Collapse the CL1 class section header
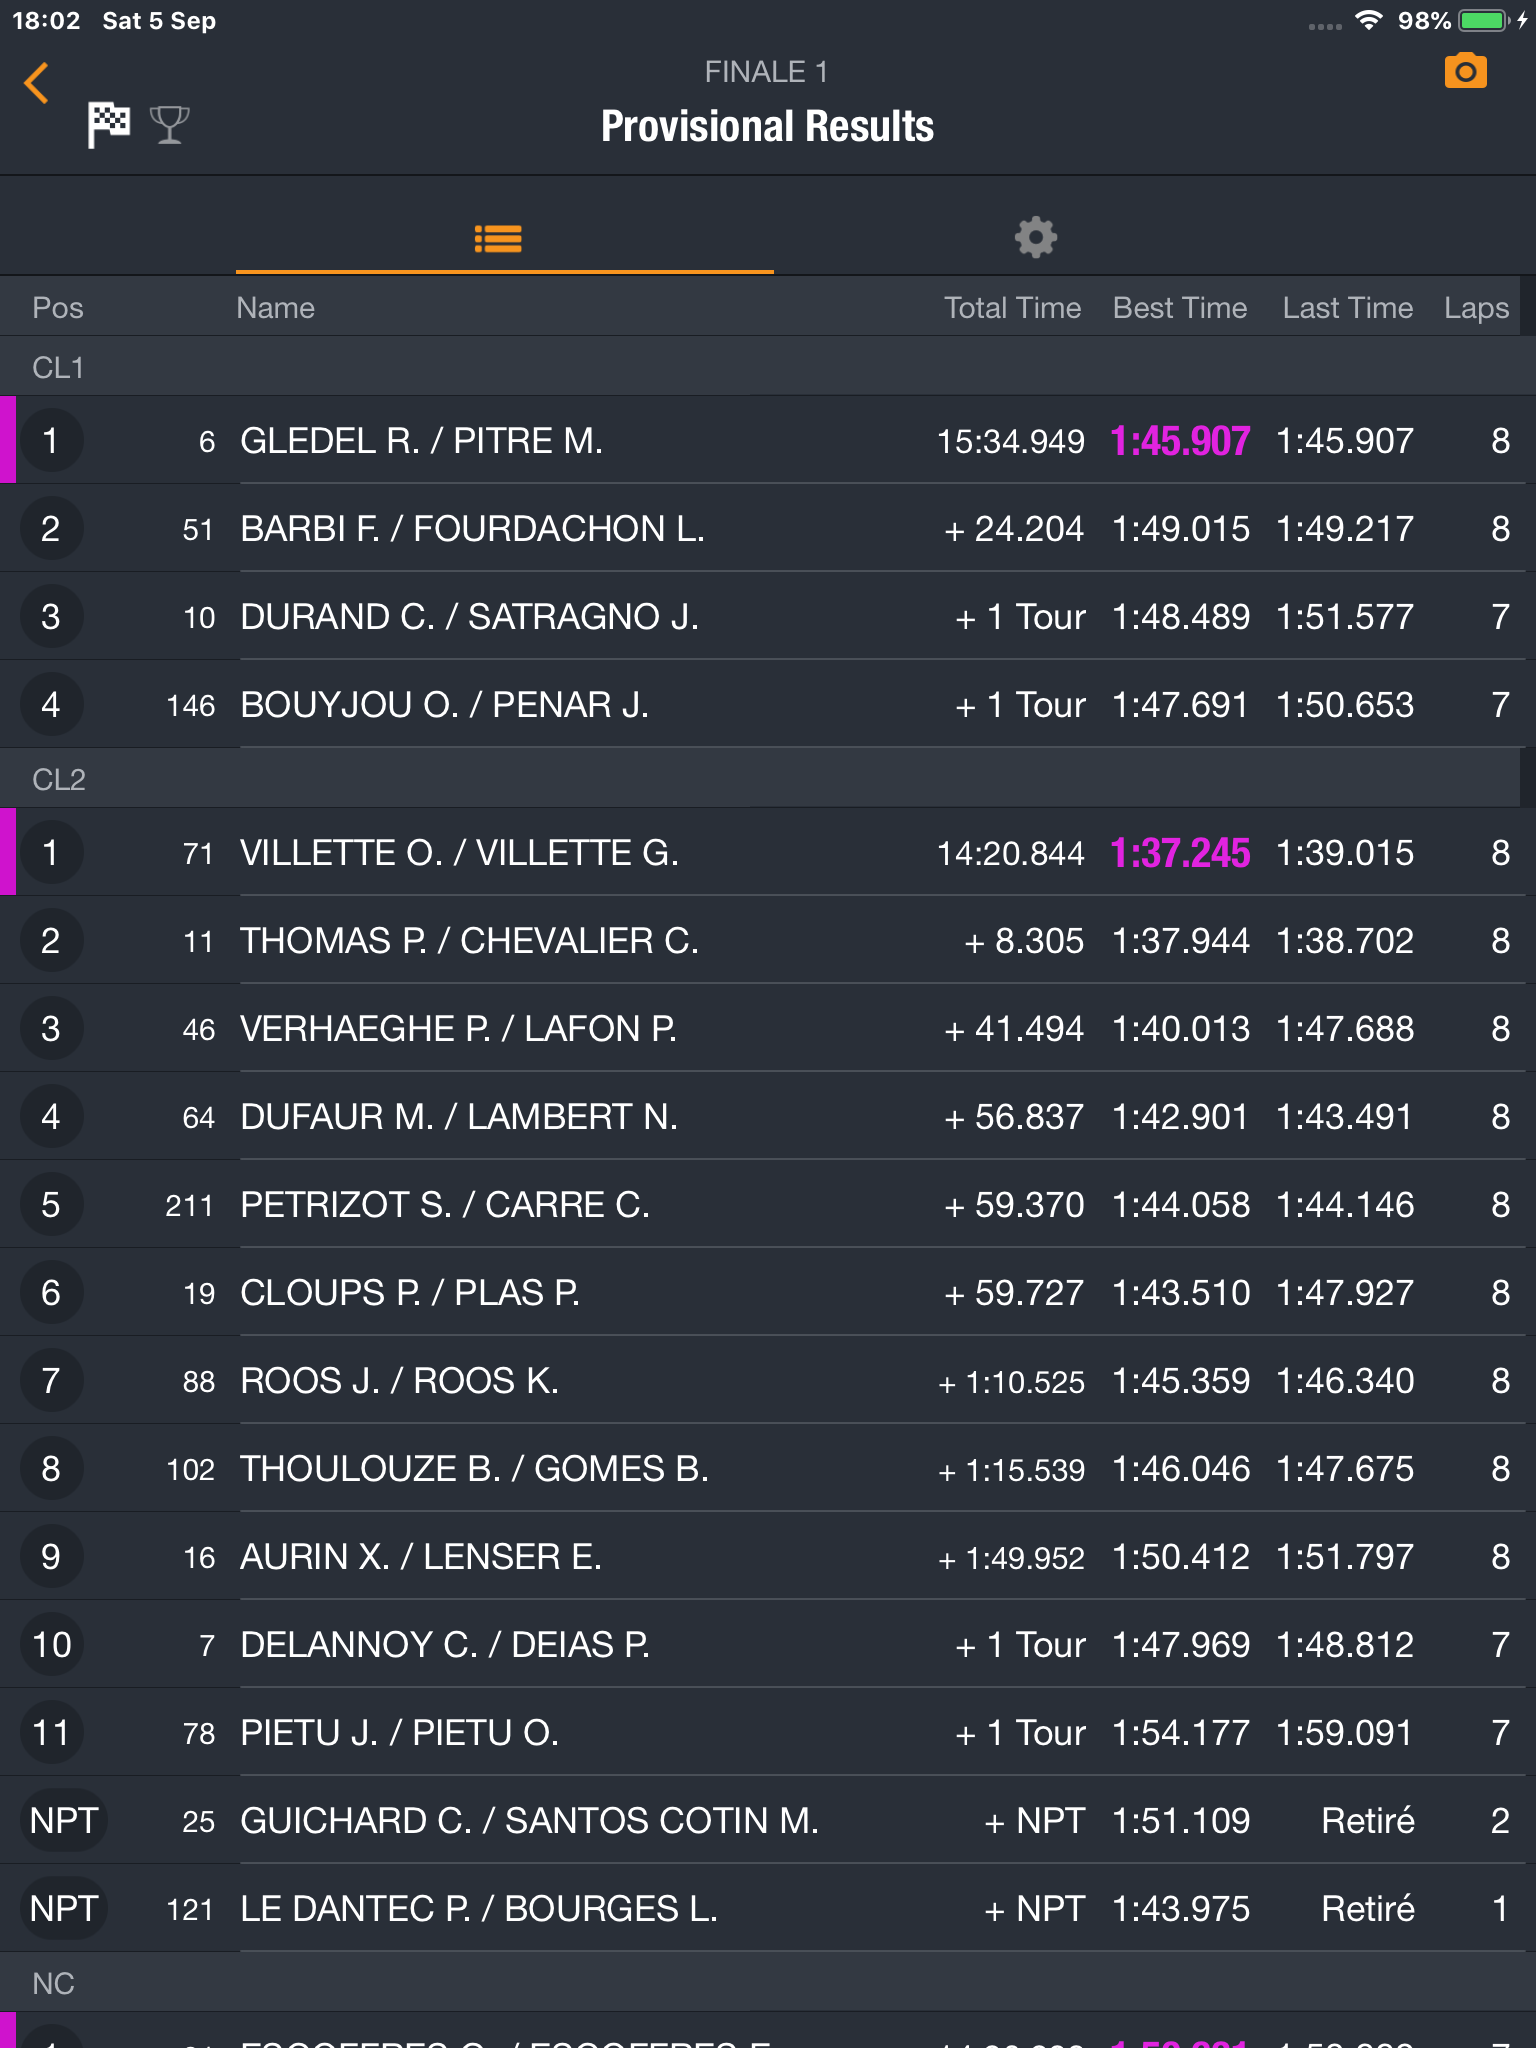 tap(58, 368)
